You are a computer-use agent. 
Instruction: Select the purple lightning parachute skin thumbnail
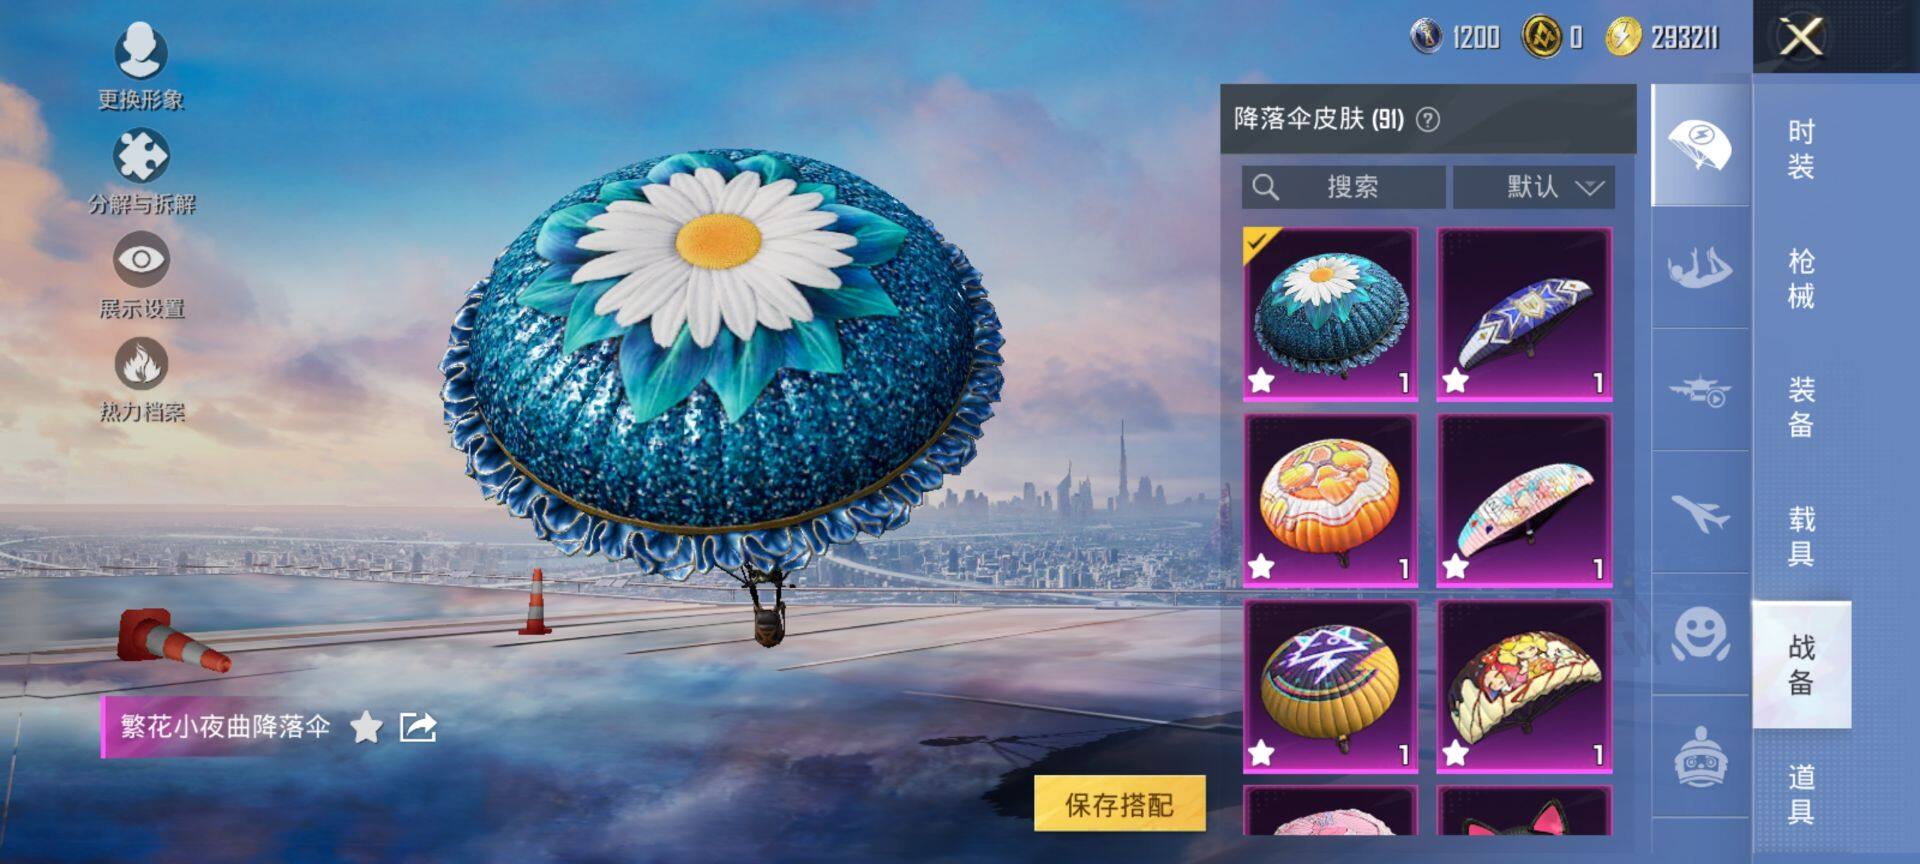pos(1330,687)
